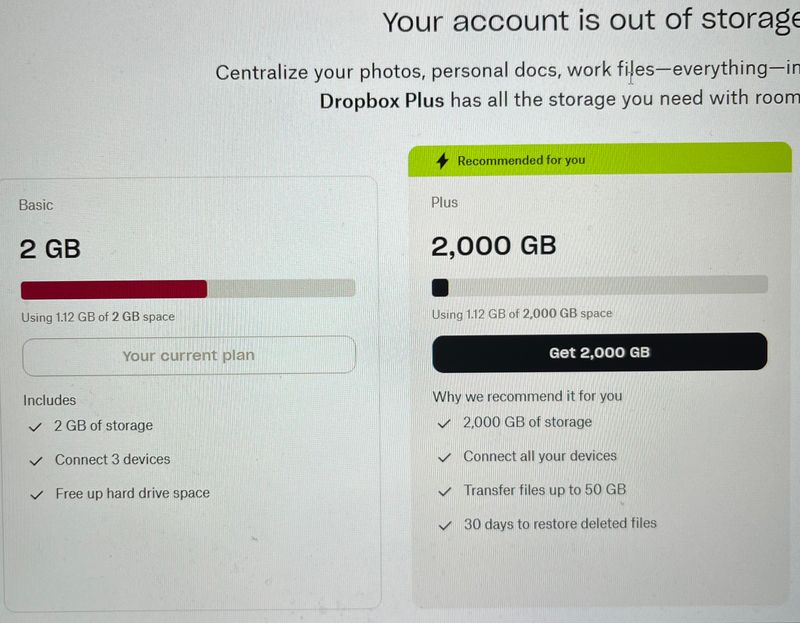Viewport: 800px width, 623px height.
Task: Click checkmark icon beside 2,000 GB of storage
Action: tap(445, 423)
